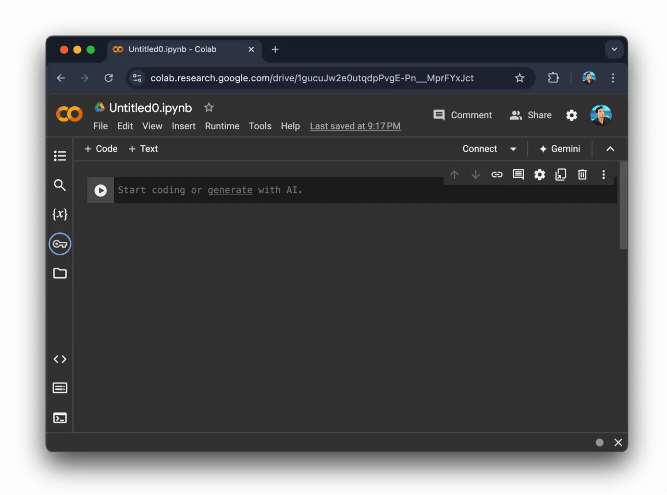The image size is (667, 495).
Task: Open Chrome three-dot menu
Action: pyautogui.click(x=613, y=78)
